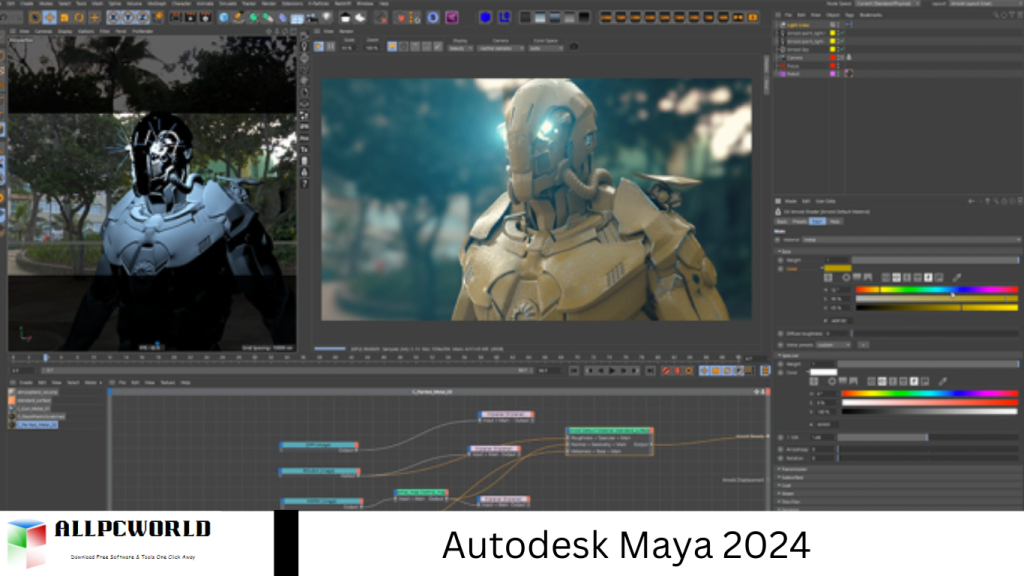Click the Autokeying button in timeline
The width and height of the screenshot is (1024, 576).
(677, 371)
